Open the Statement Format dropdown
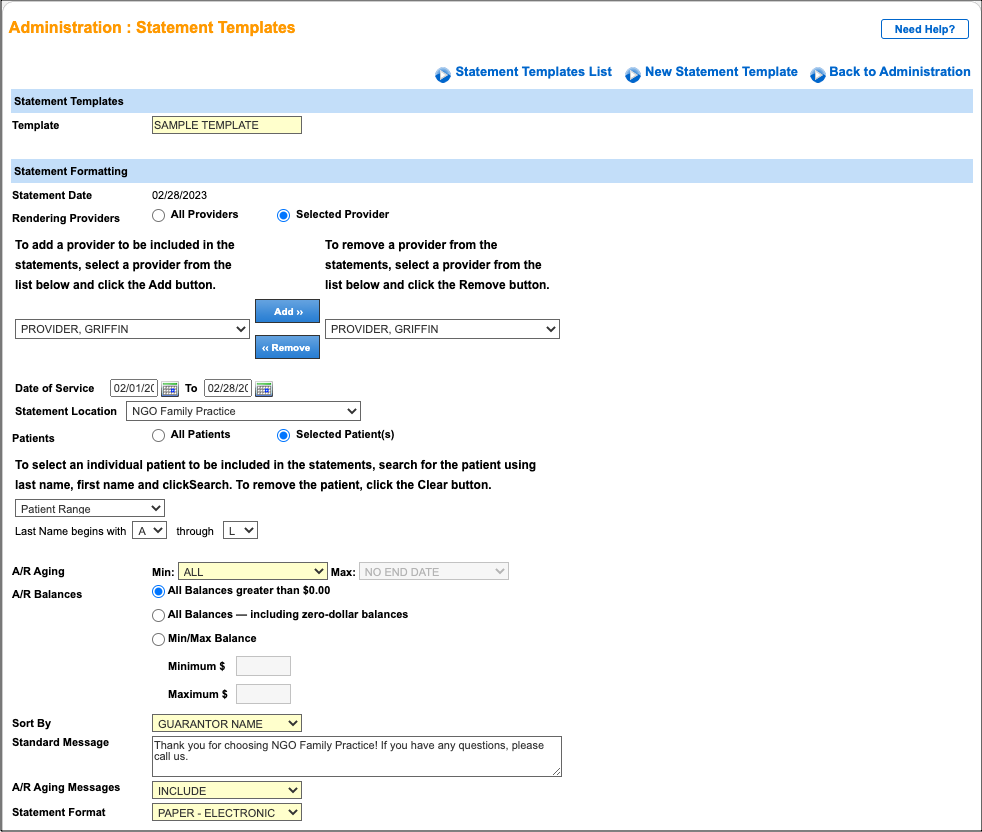 (226, 812)
